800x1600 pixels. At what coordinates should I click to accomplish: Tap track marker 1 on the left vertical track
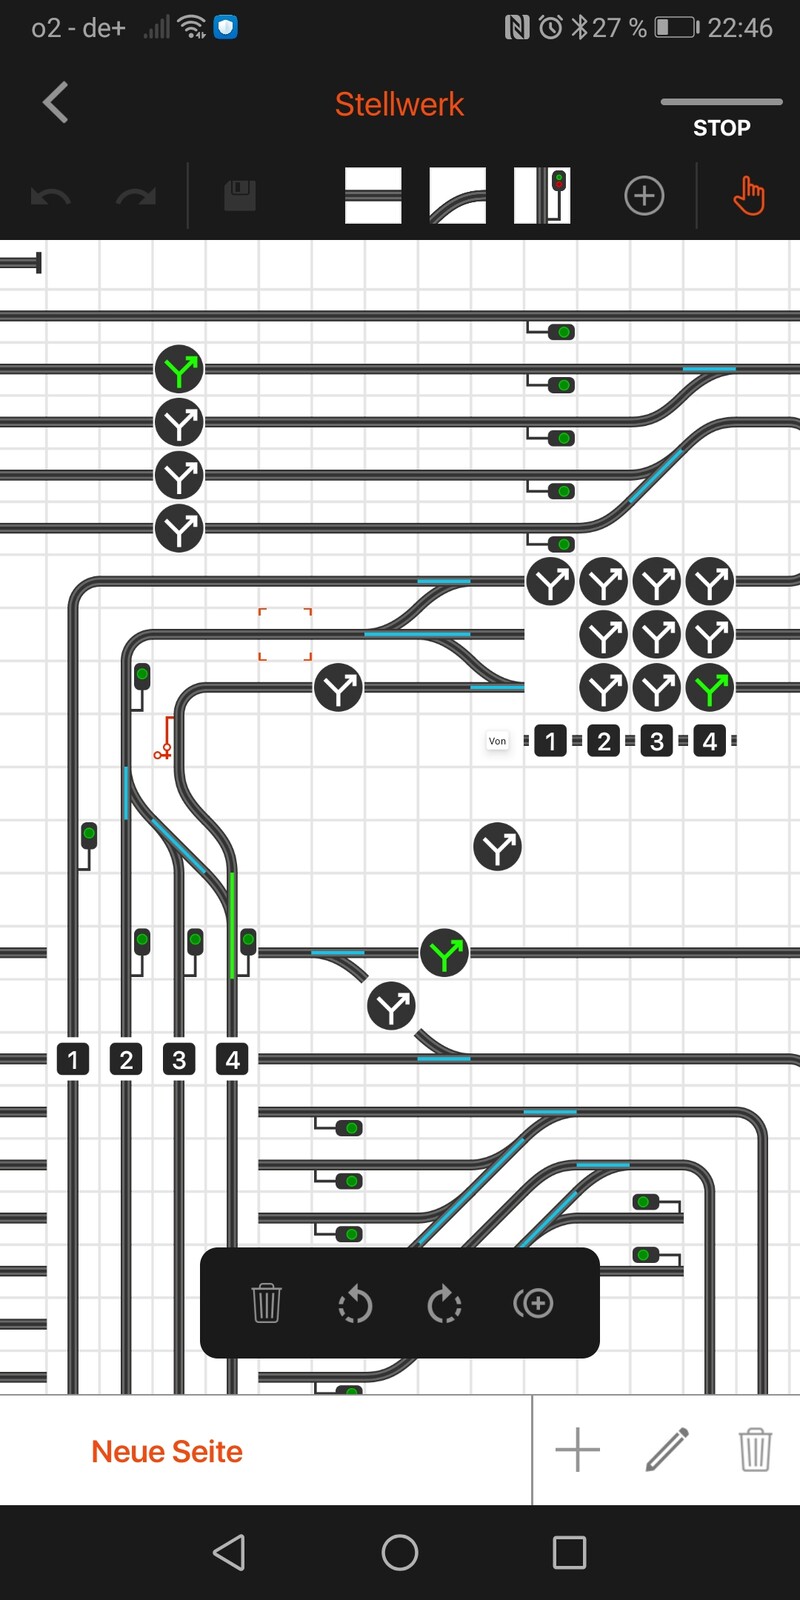[72, 1059]
